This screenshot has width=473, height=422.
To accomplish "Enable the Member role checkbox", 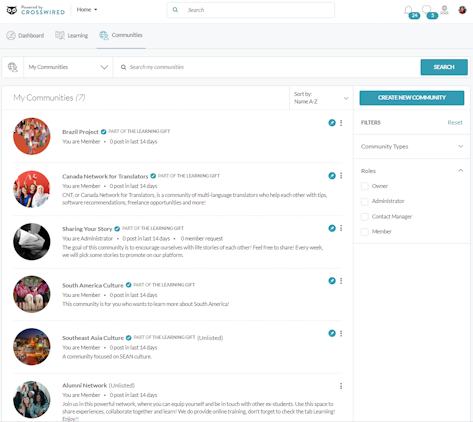I will [365, 232].
